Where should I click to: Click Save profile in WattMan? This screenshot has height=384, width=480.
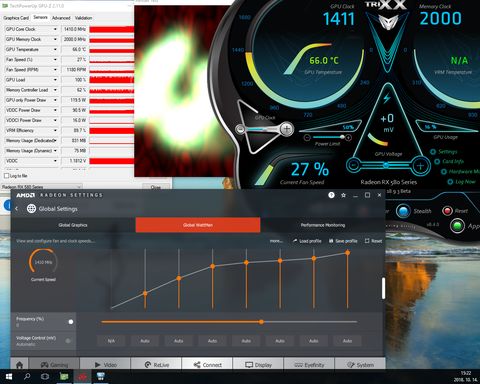pyautogui.click(x=343, y=241)
